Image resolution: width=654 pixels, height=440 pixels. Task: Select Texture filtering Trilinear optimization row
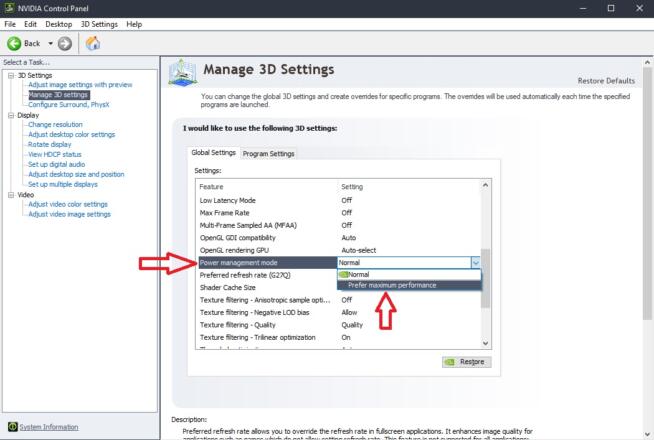[338, 338]
